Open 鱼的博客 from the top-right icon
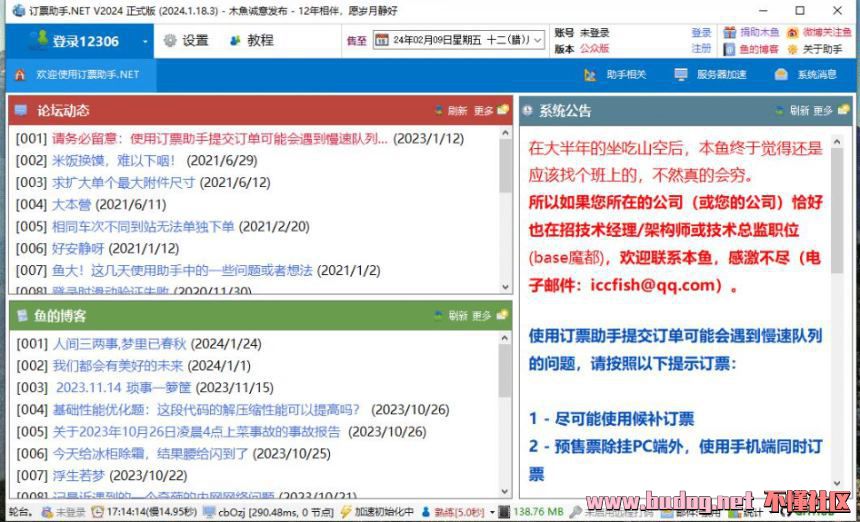Image resolution: width=860 pixels, height=522 pixels. tap(730, 49)
